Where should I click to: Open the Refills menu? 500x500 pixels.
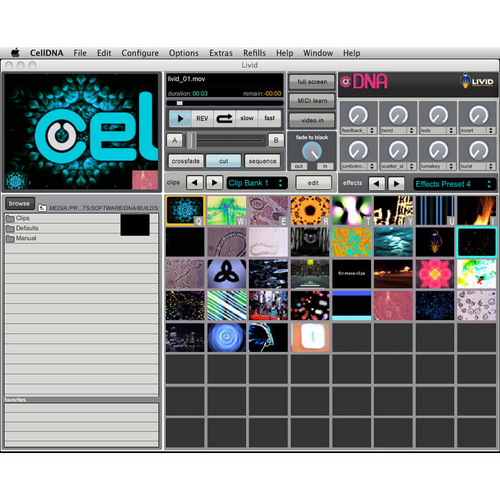pos(254,53)
